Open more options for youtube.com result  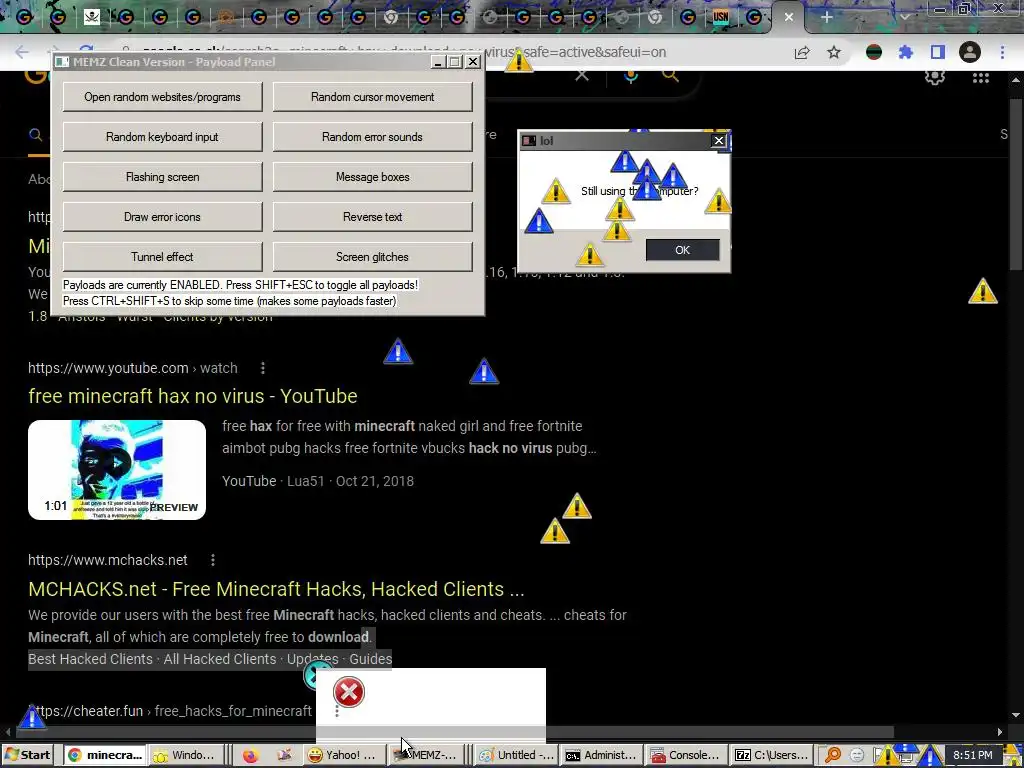click(263, 368)
